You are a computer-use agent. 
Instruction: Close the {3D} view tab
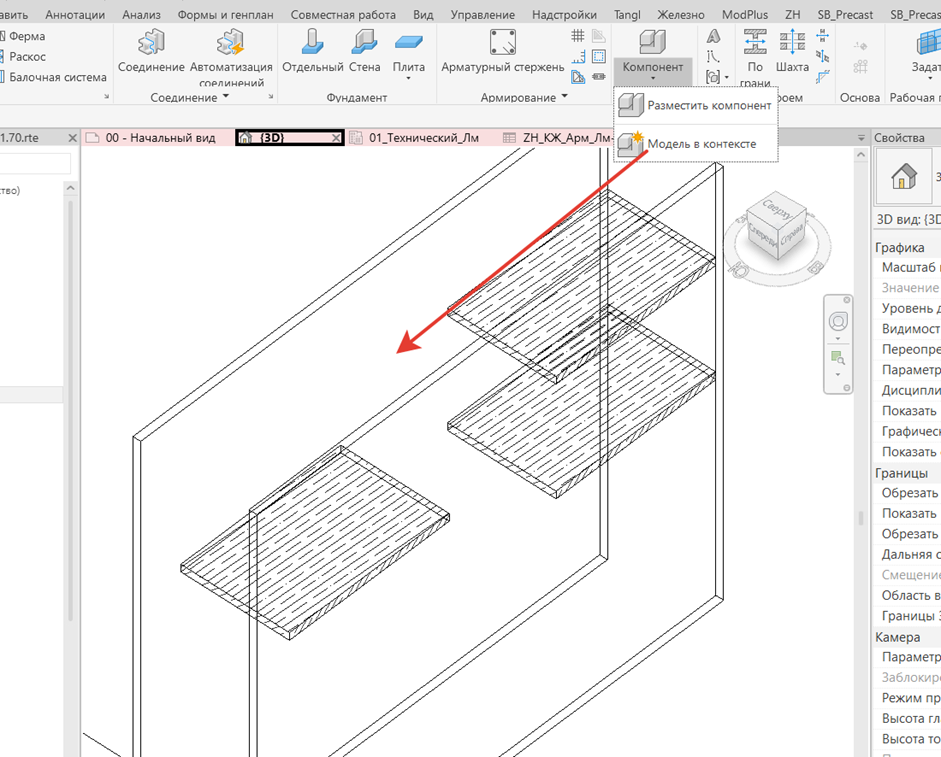[337, 138]
